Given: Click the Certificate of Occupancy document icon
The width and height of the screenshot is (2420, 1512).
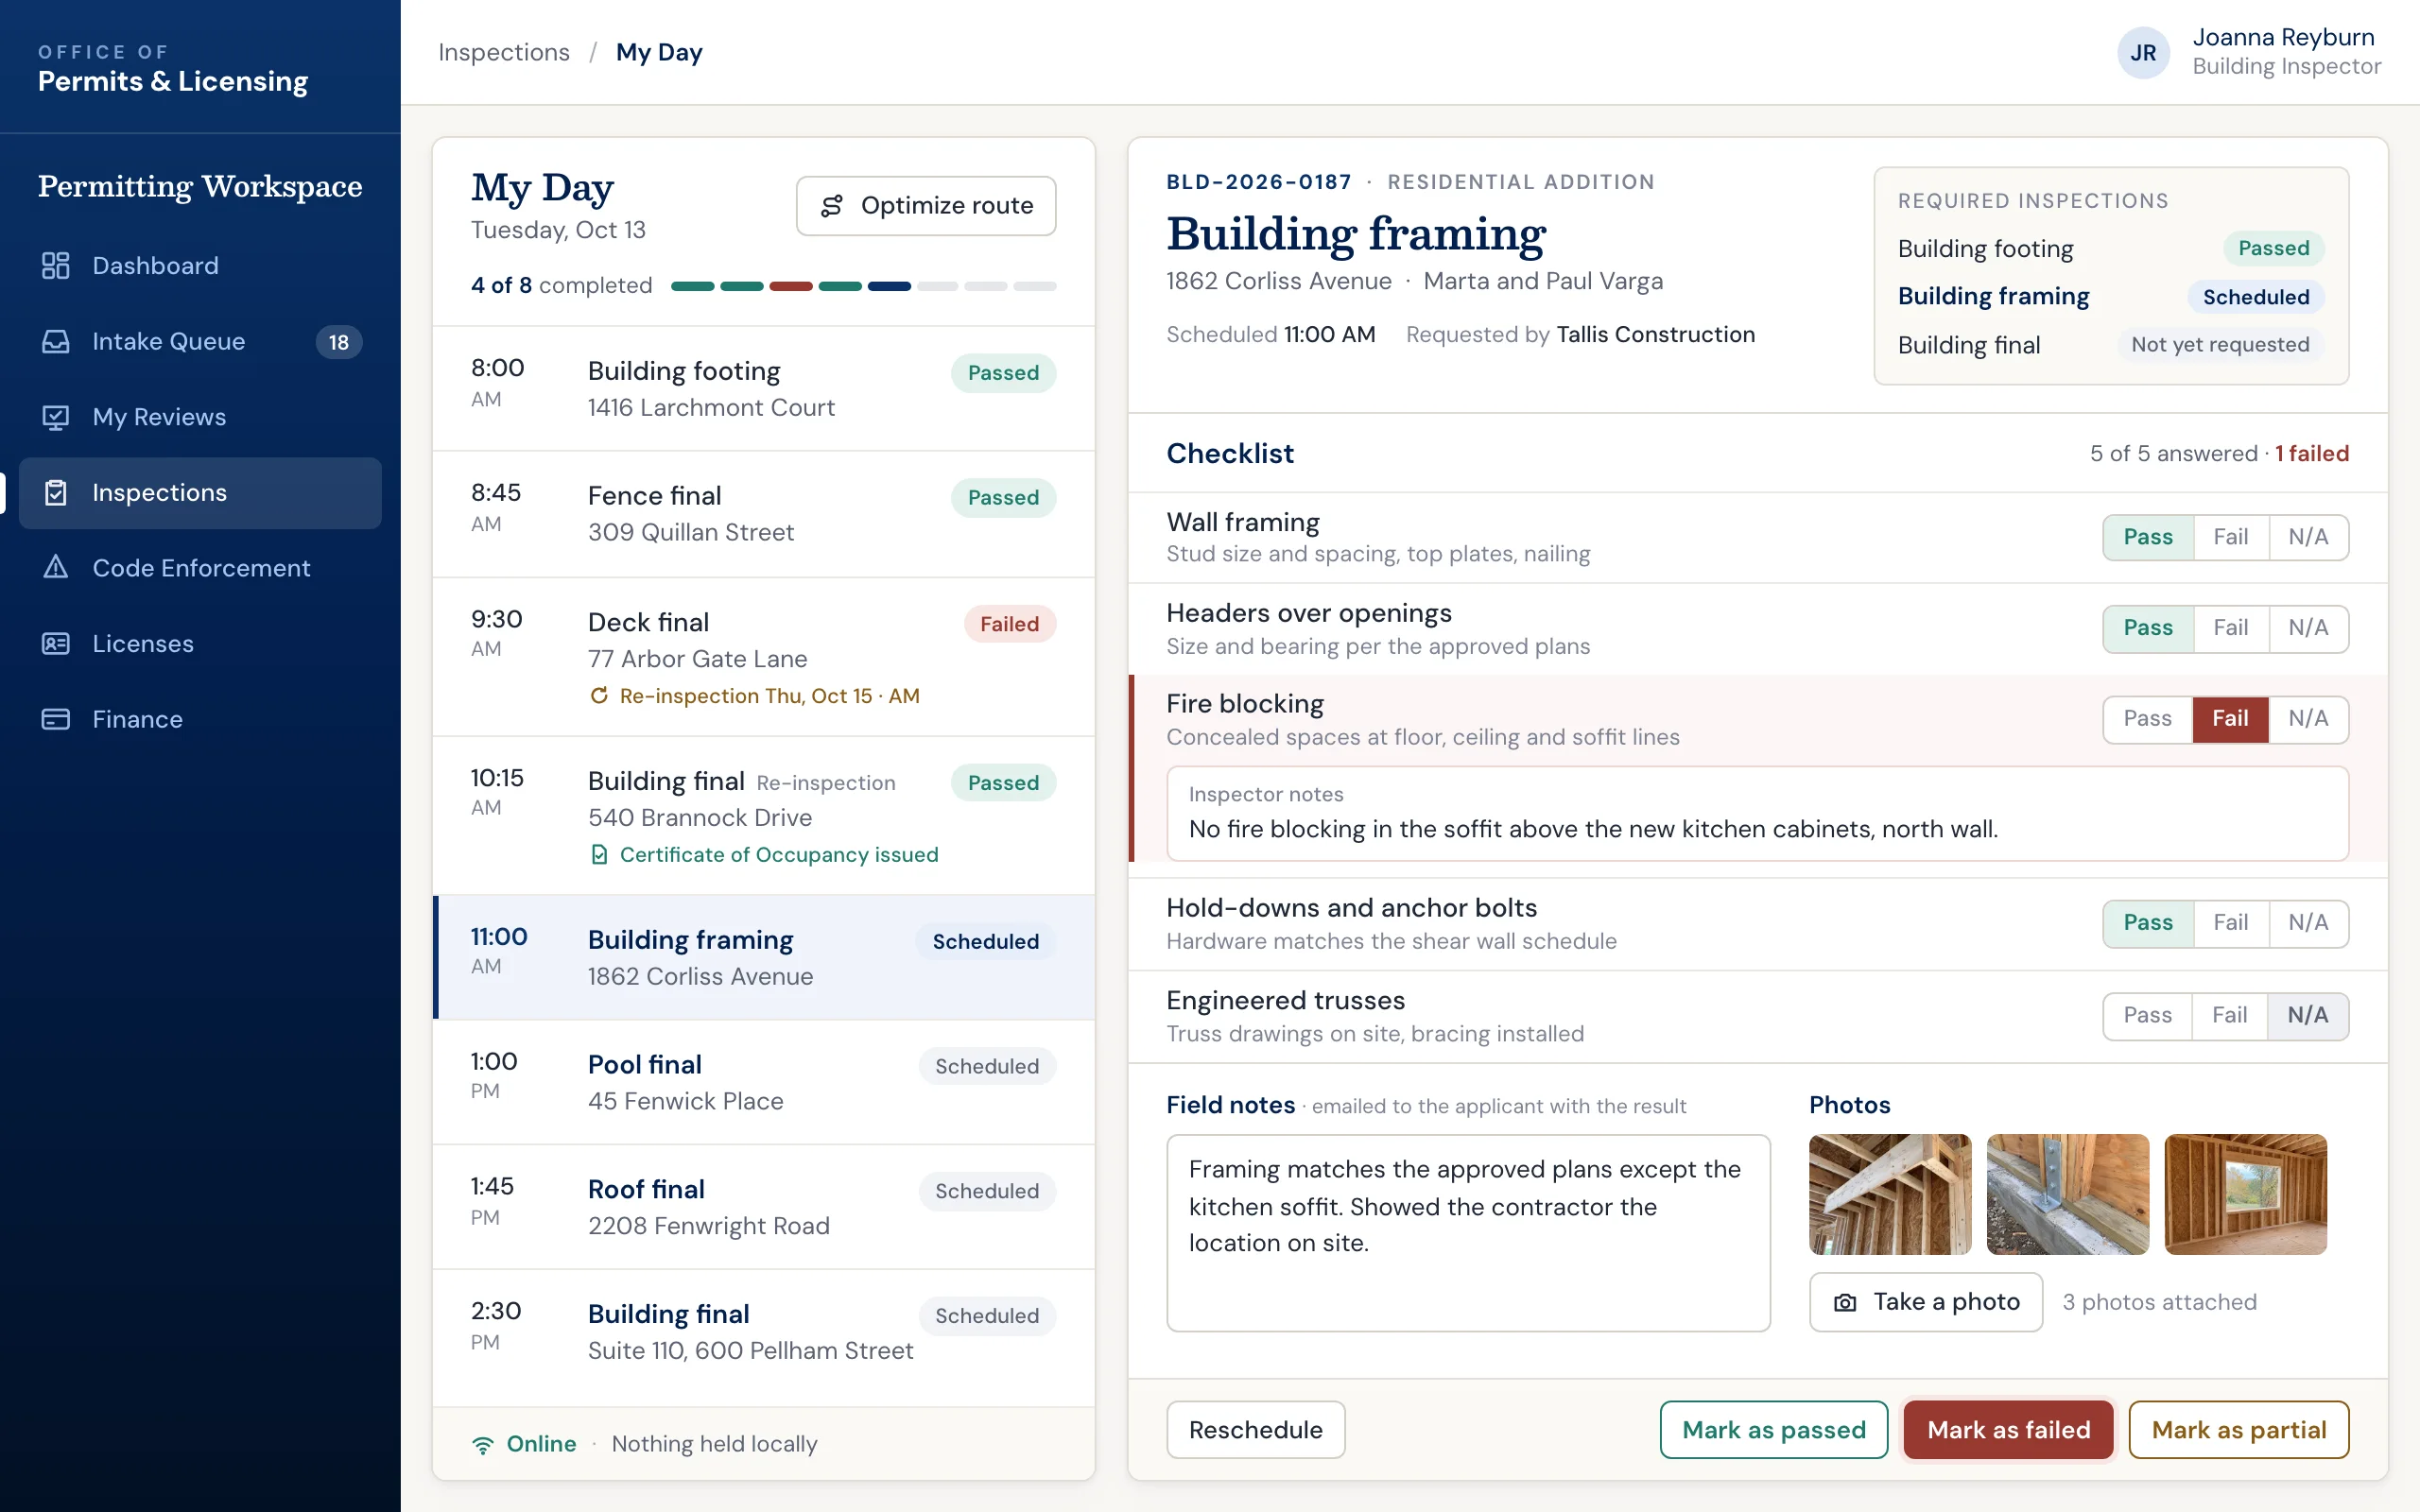Looking at the screenshot, I should point(599,855).
